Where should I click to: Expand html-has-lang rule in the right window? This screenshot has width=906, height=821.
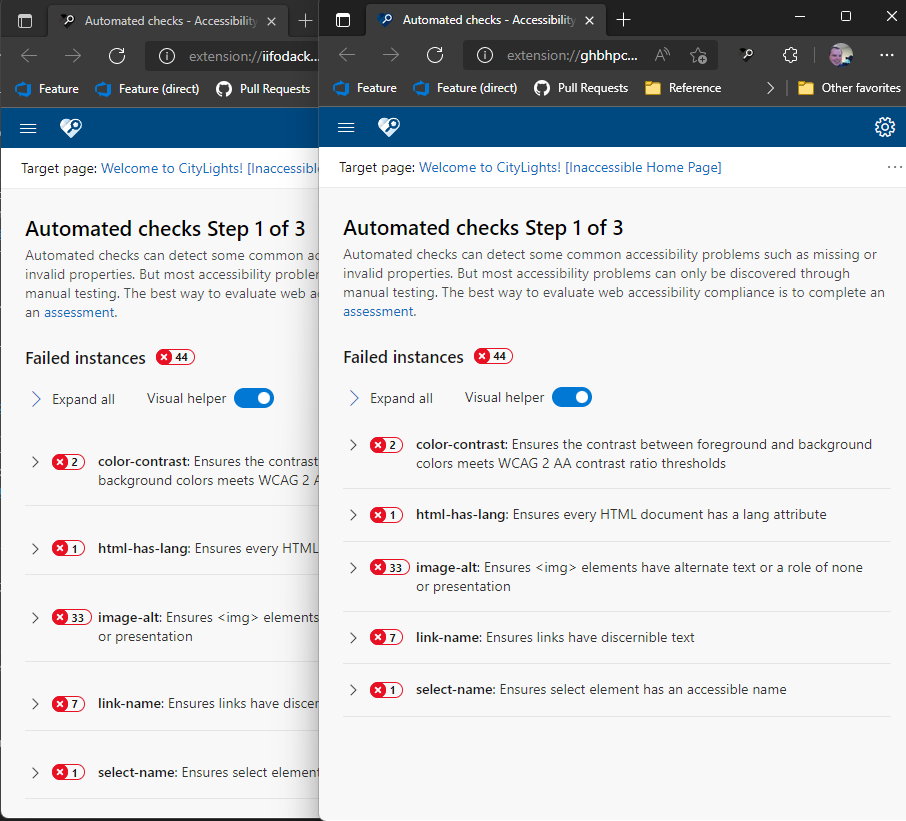[353, 515]
